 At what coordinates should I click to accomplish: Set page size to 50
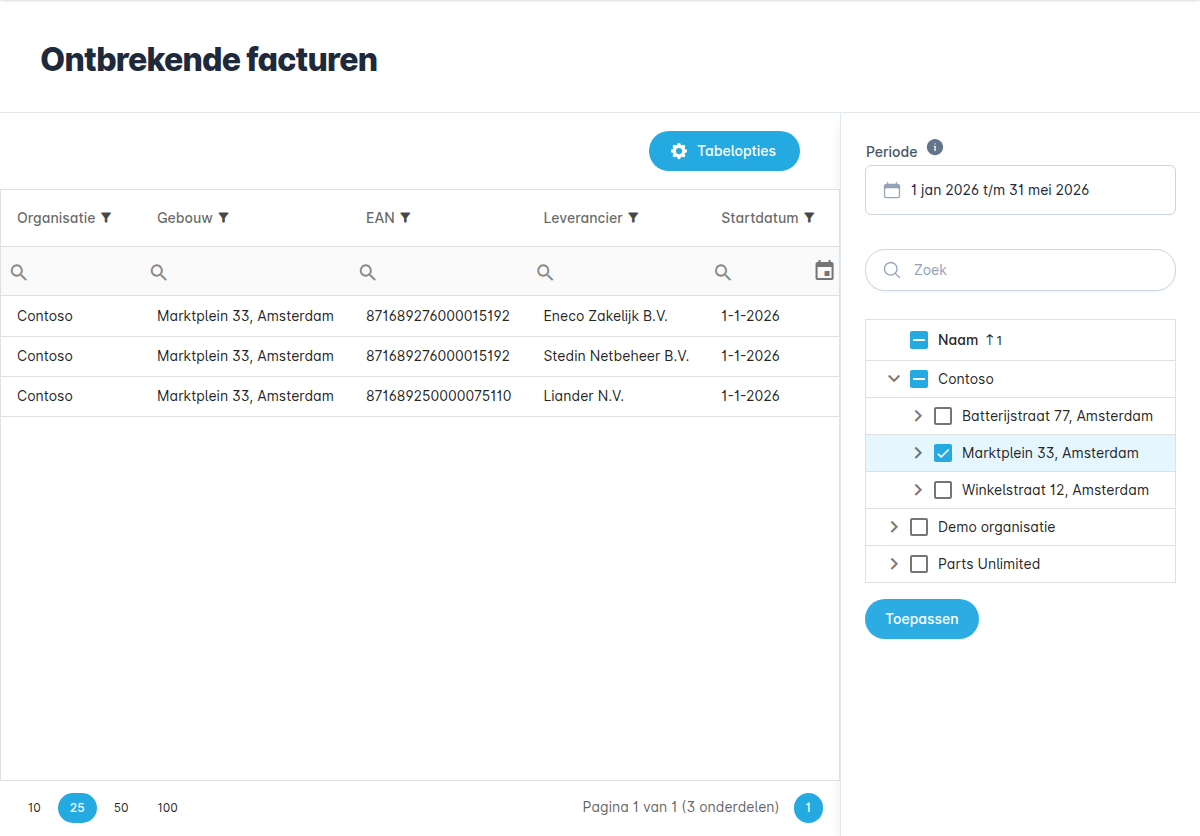coord(121,808)
